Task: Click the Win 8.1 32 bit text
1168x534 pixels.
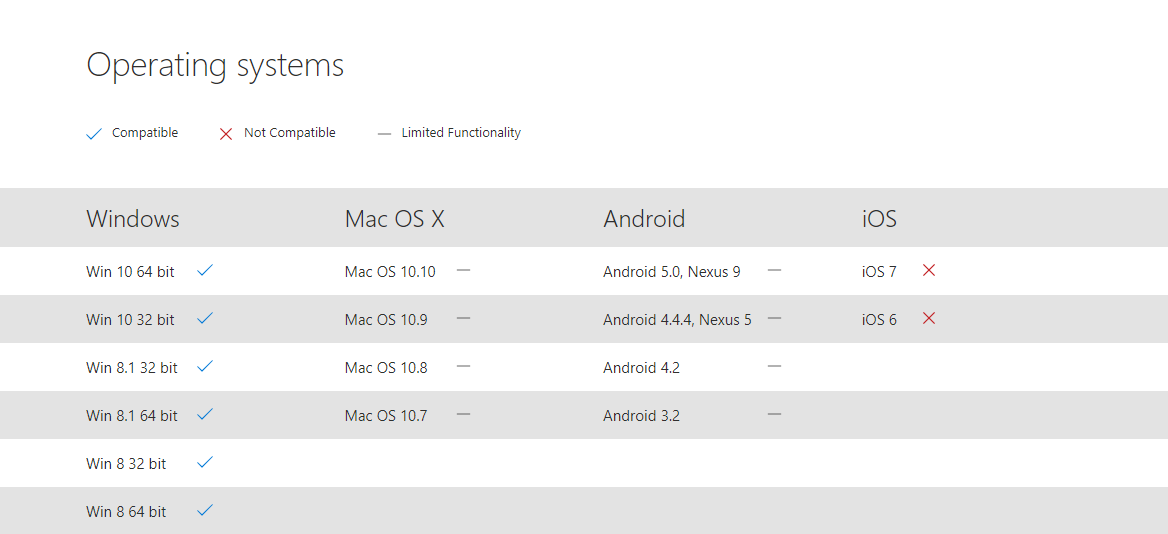Action: coord(132,367)
